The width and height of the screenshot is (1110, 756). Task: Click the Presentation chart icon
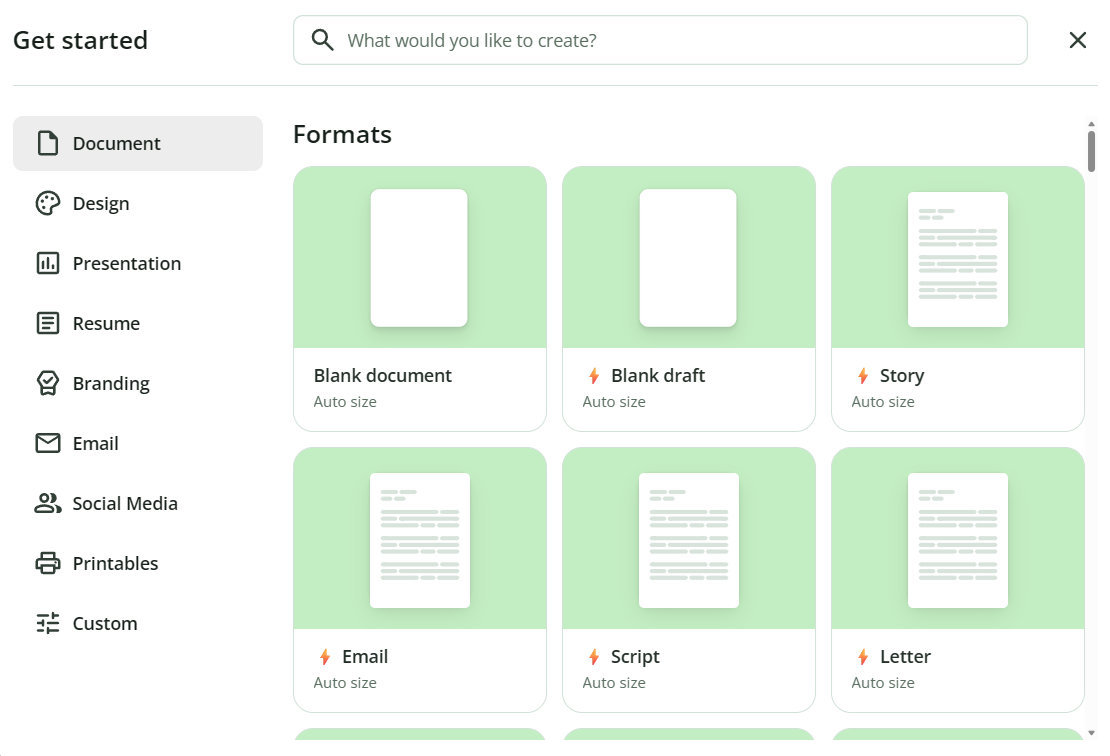(47, 263)
